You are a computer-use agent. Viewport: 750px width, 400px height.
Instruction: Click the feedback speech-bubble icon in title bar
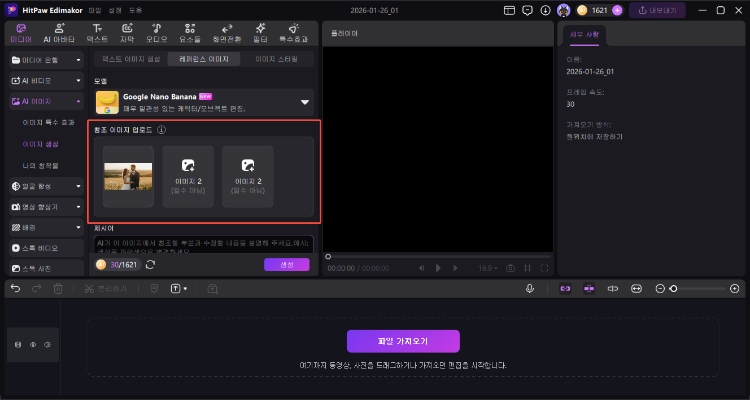tap(527, 10)
